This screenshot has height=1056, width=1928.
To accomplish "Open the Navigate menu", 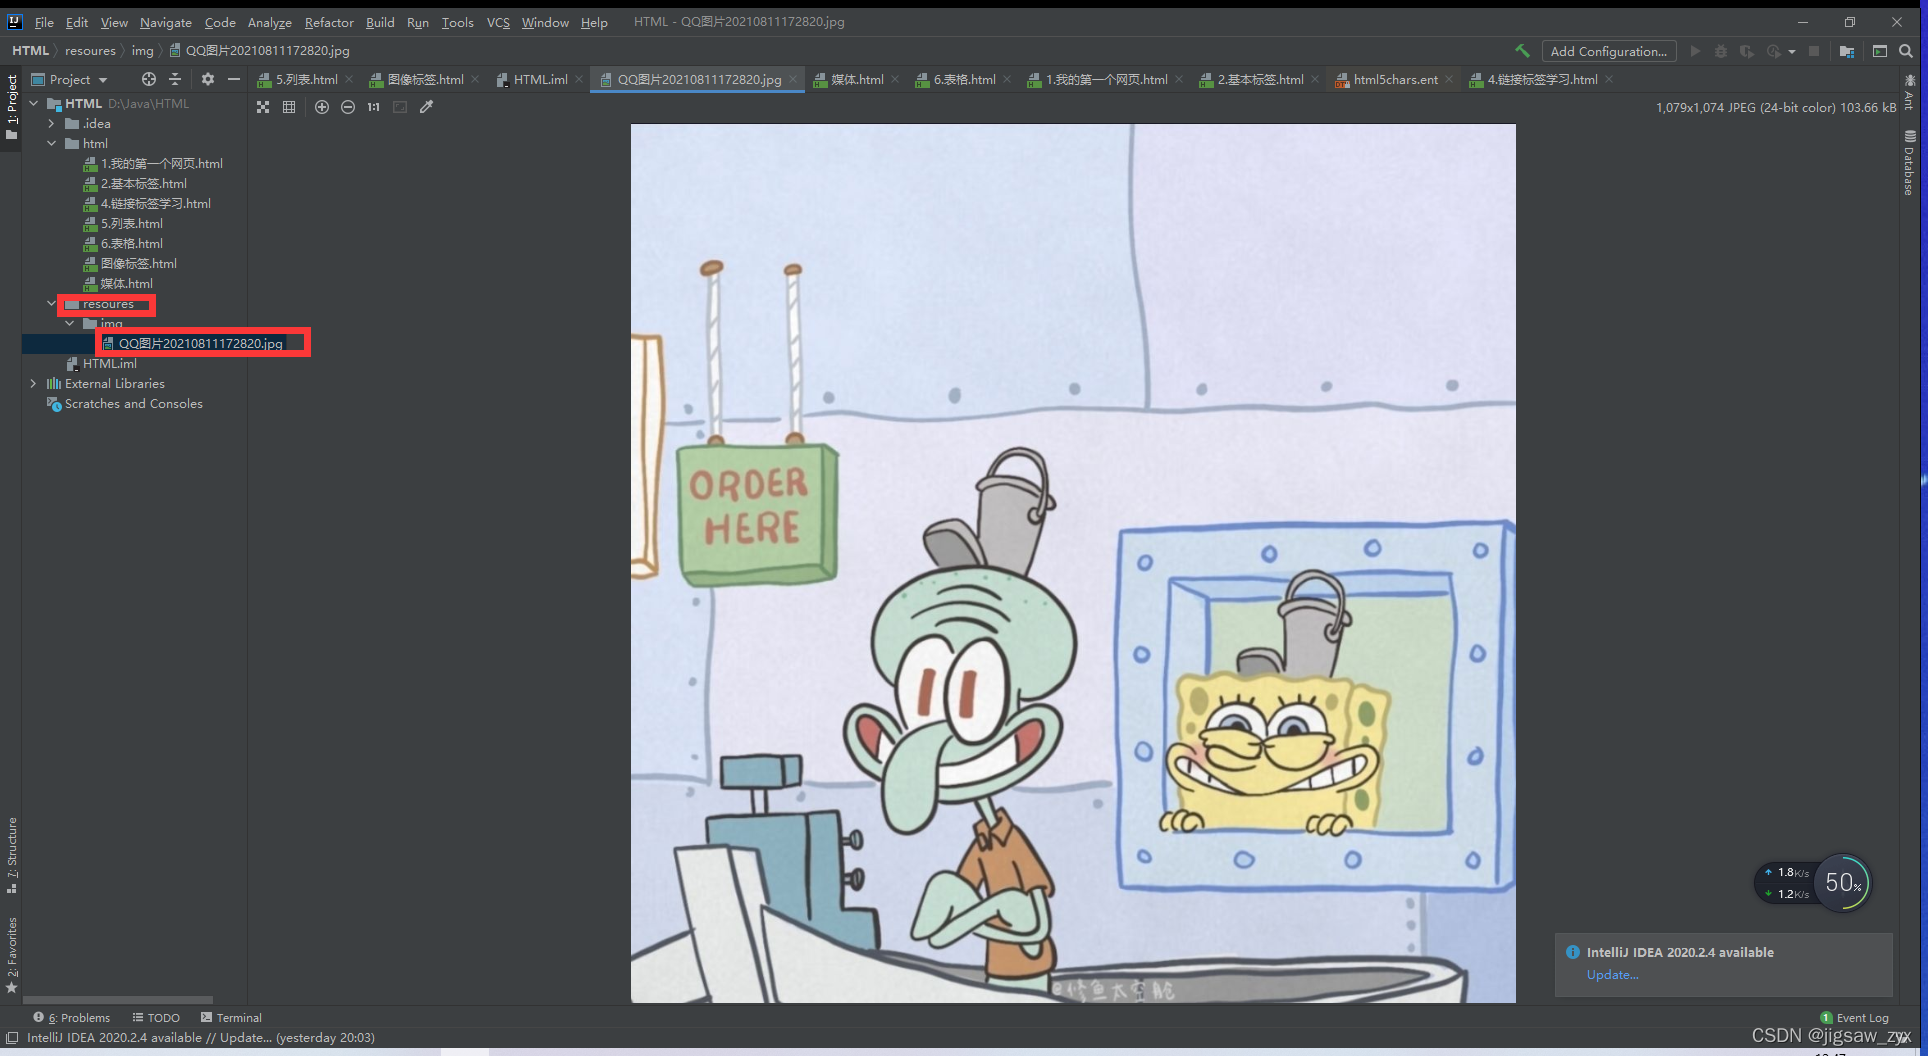I will tap(165, 22).
